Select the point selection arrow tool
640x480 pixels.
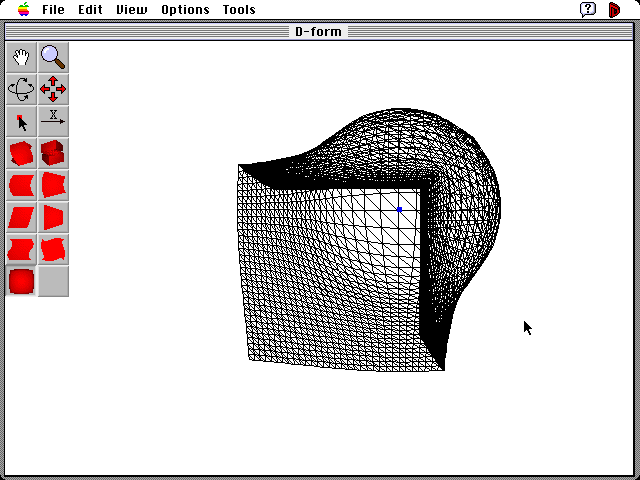[x=21, y=121]
